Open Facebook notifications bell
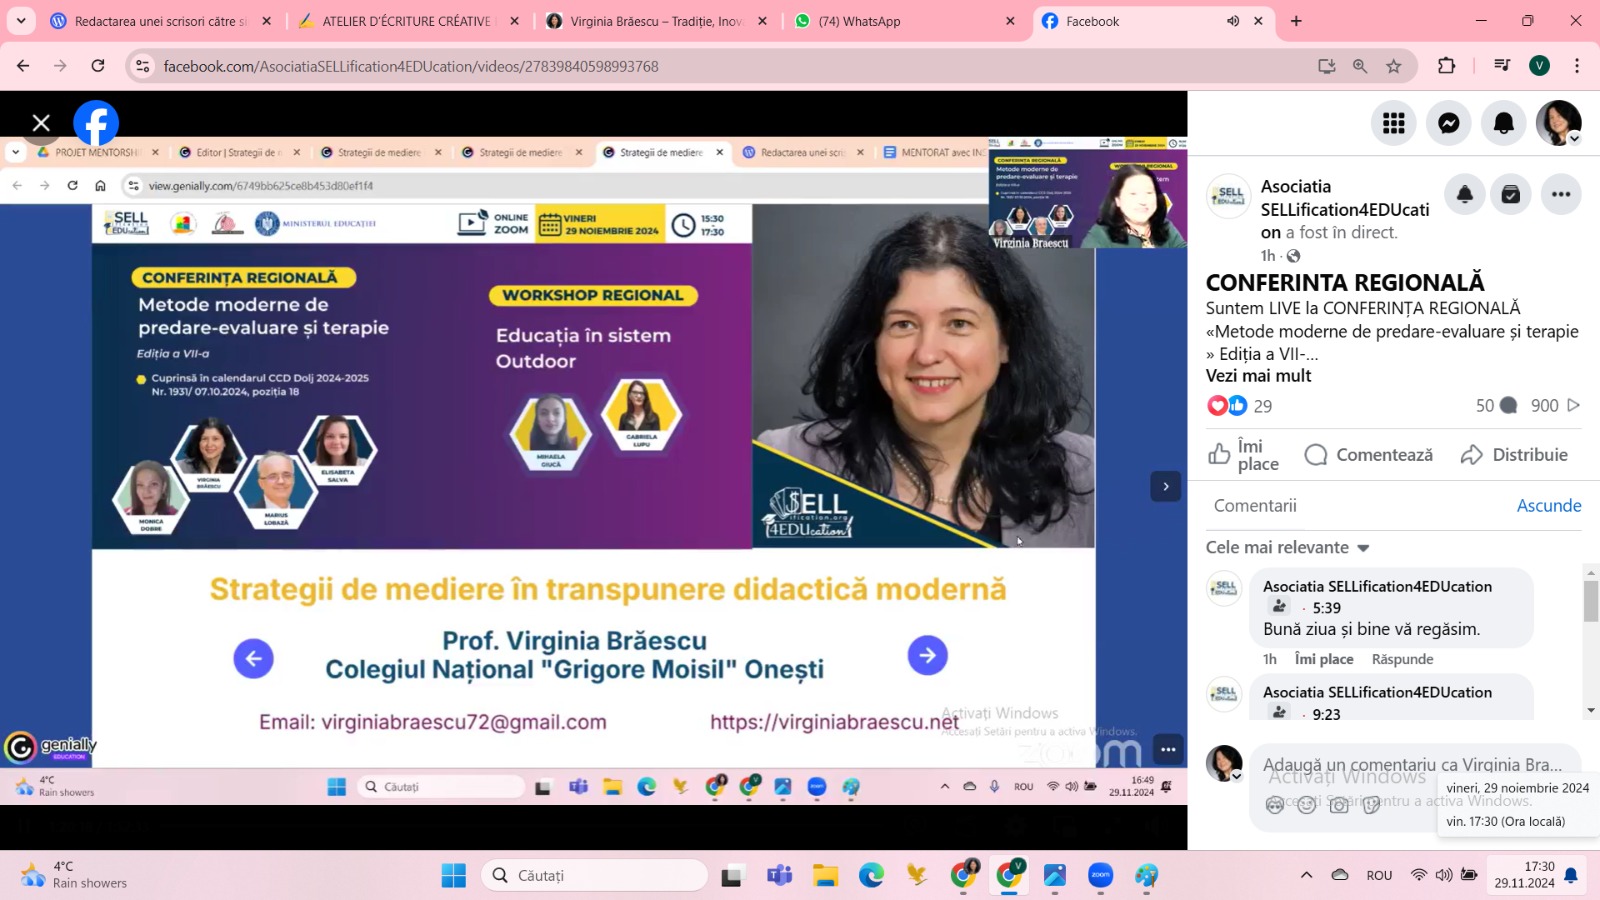 (x=1503, y=123)
